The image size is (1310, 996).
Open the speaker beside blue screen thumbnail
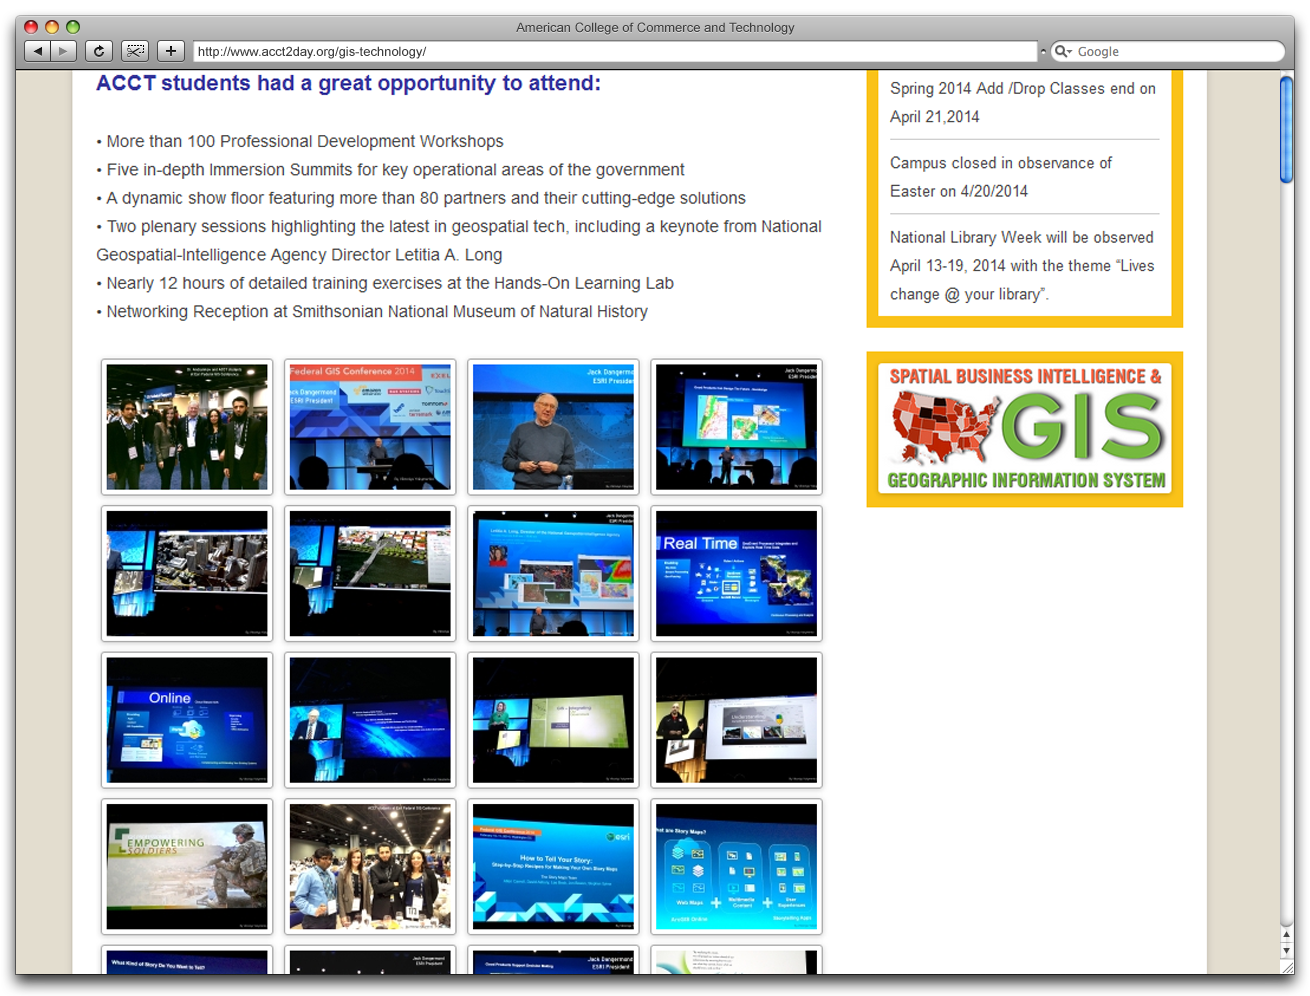coord(370,720)
